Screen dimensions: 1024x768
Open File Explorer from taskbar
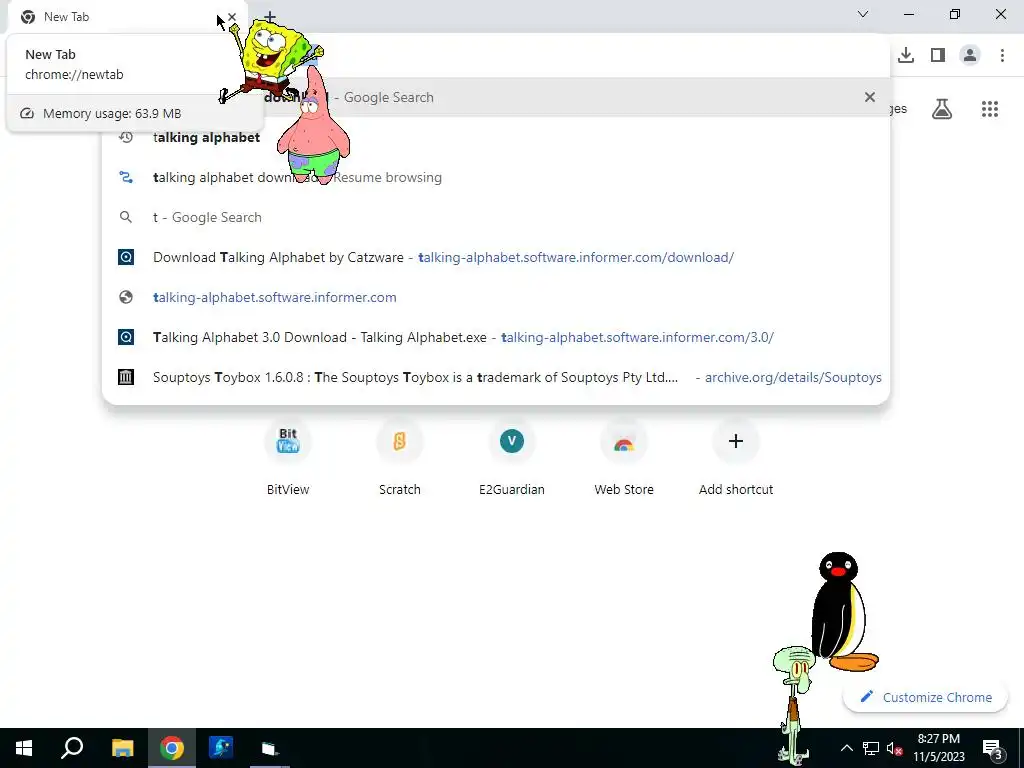click(x=122, y=748)
